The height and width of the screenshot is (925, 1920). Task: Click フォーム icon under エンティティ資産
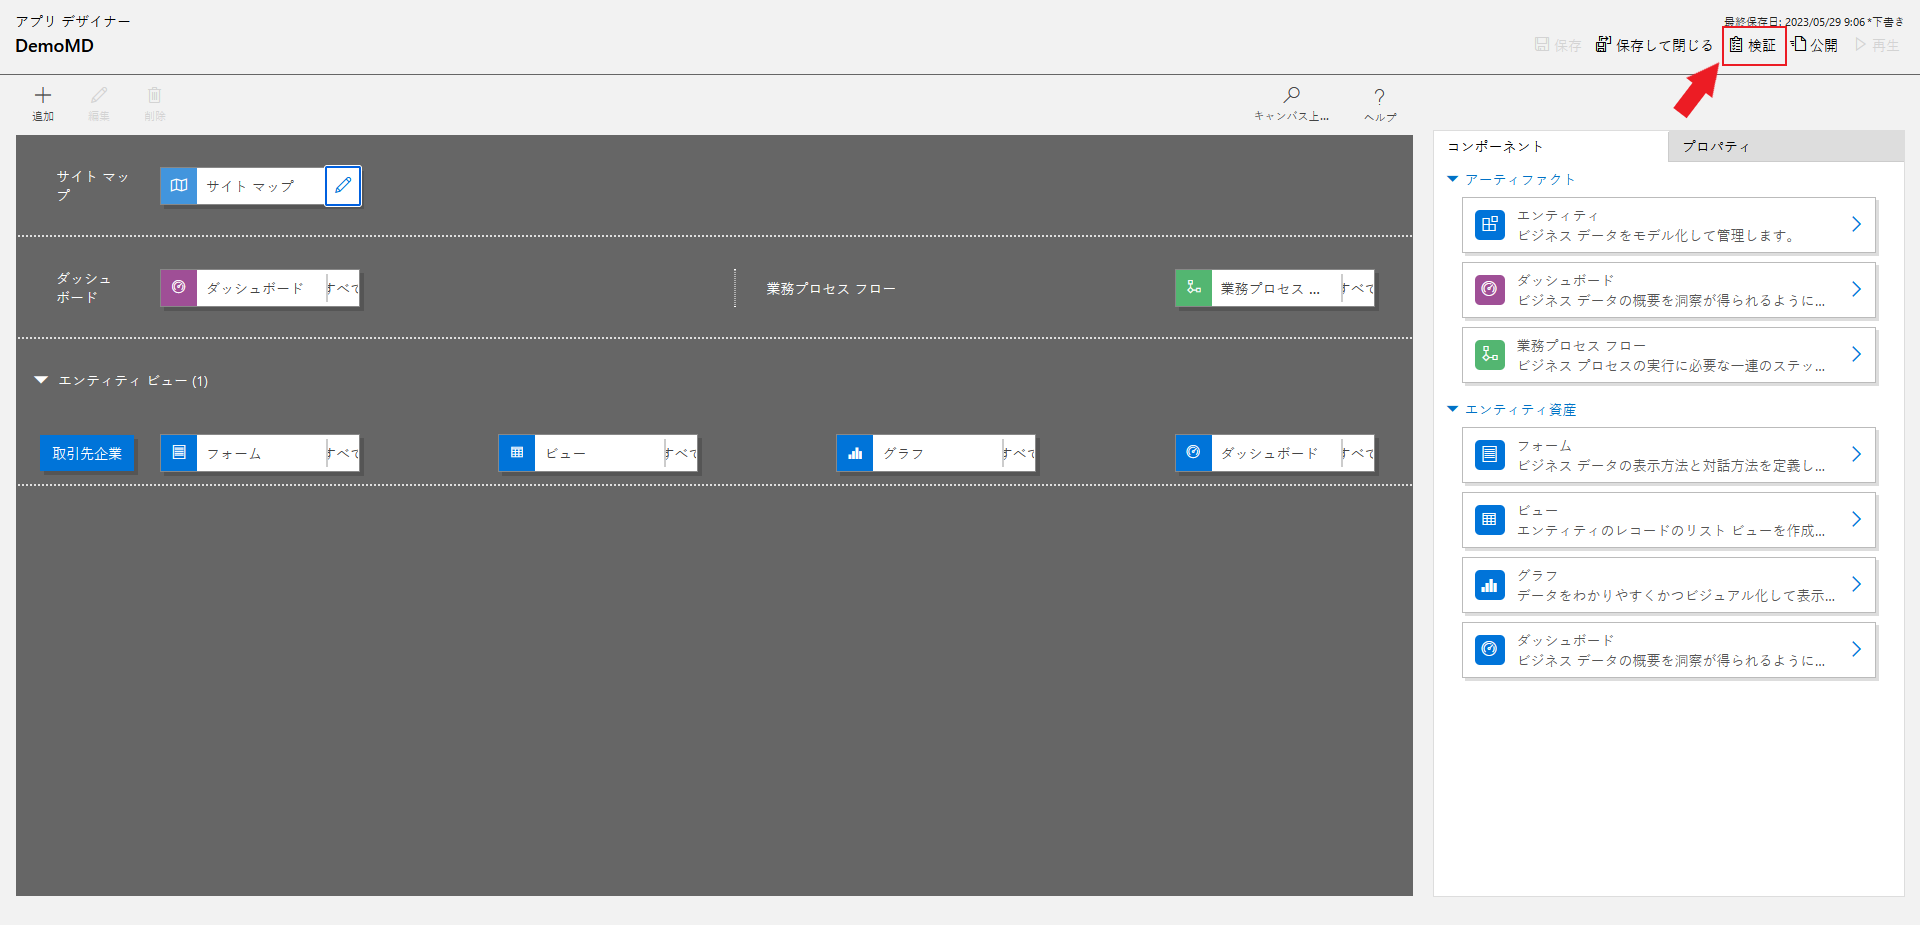(x=1490, y=455)
